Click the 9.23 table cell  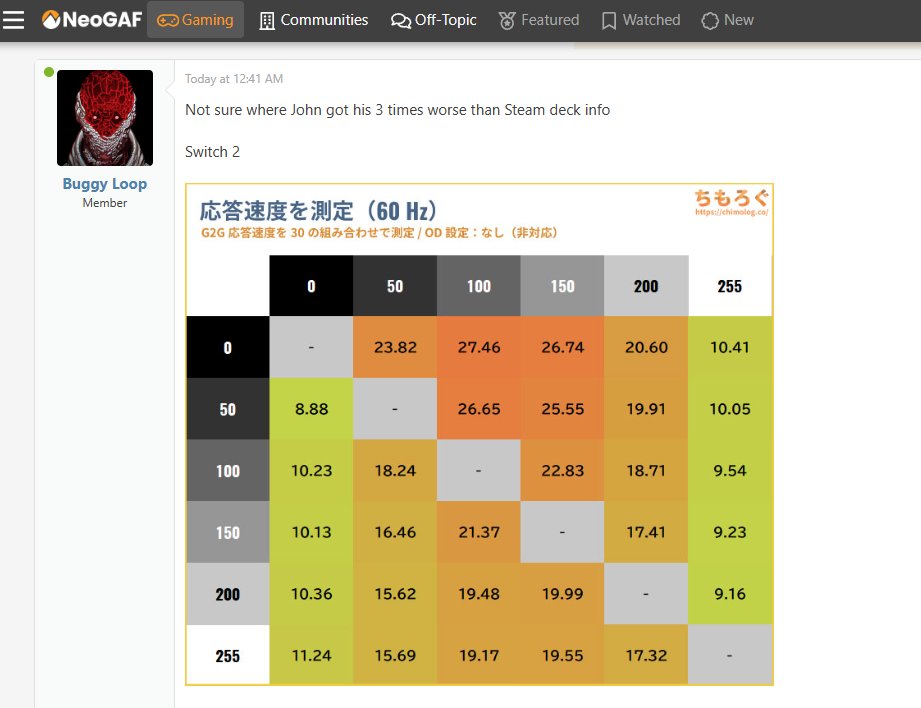(730, 532)
